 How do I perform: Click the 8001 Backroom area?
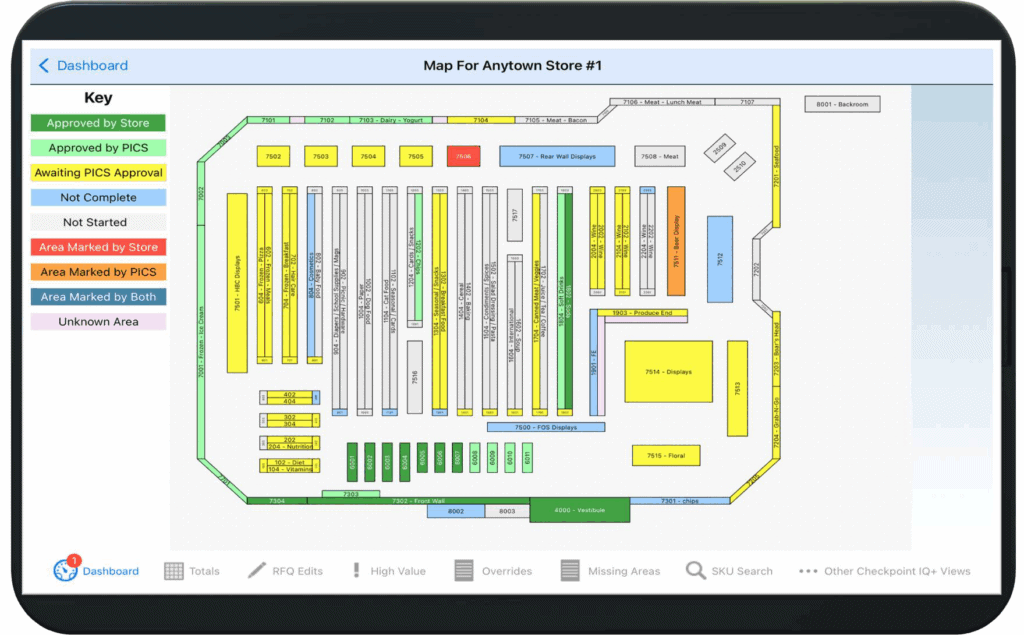coord(841,104)
